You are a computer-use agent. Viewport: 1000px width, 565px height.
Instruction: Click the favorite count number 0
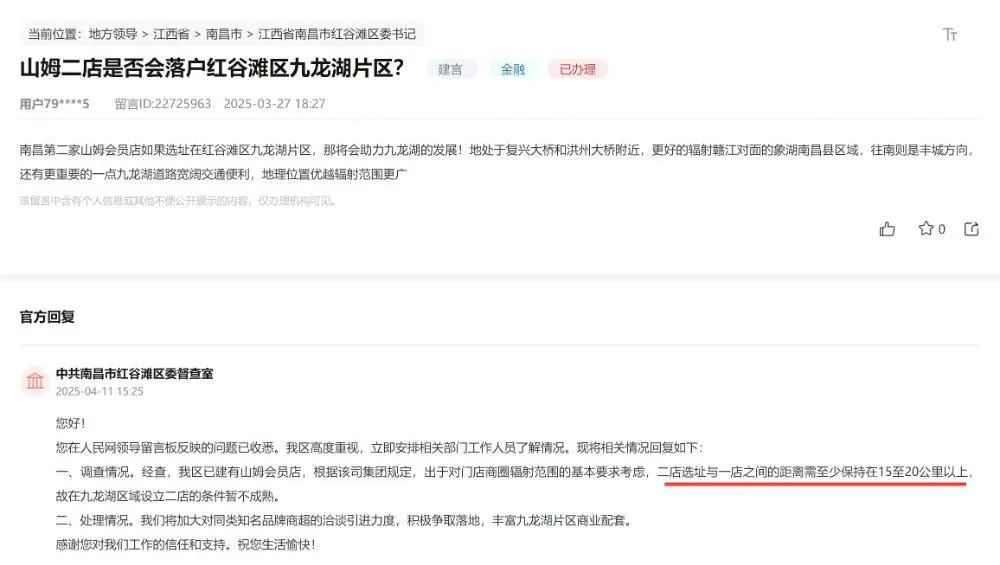click(x=941, y=229)
